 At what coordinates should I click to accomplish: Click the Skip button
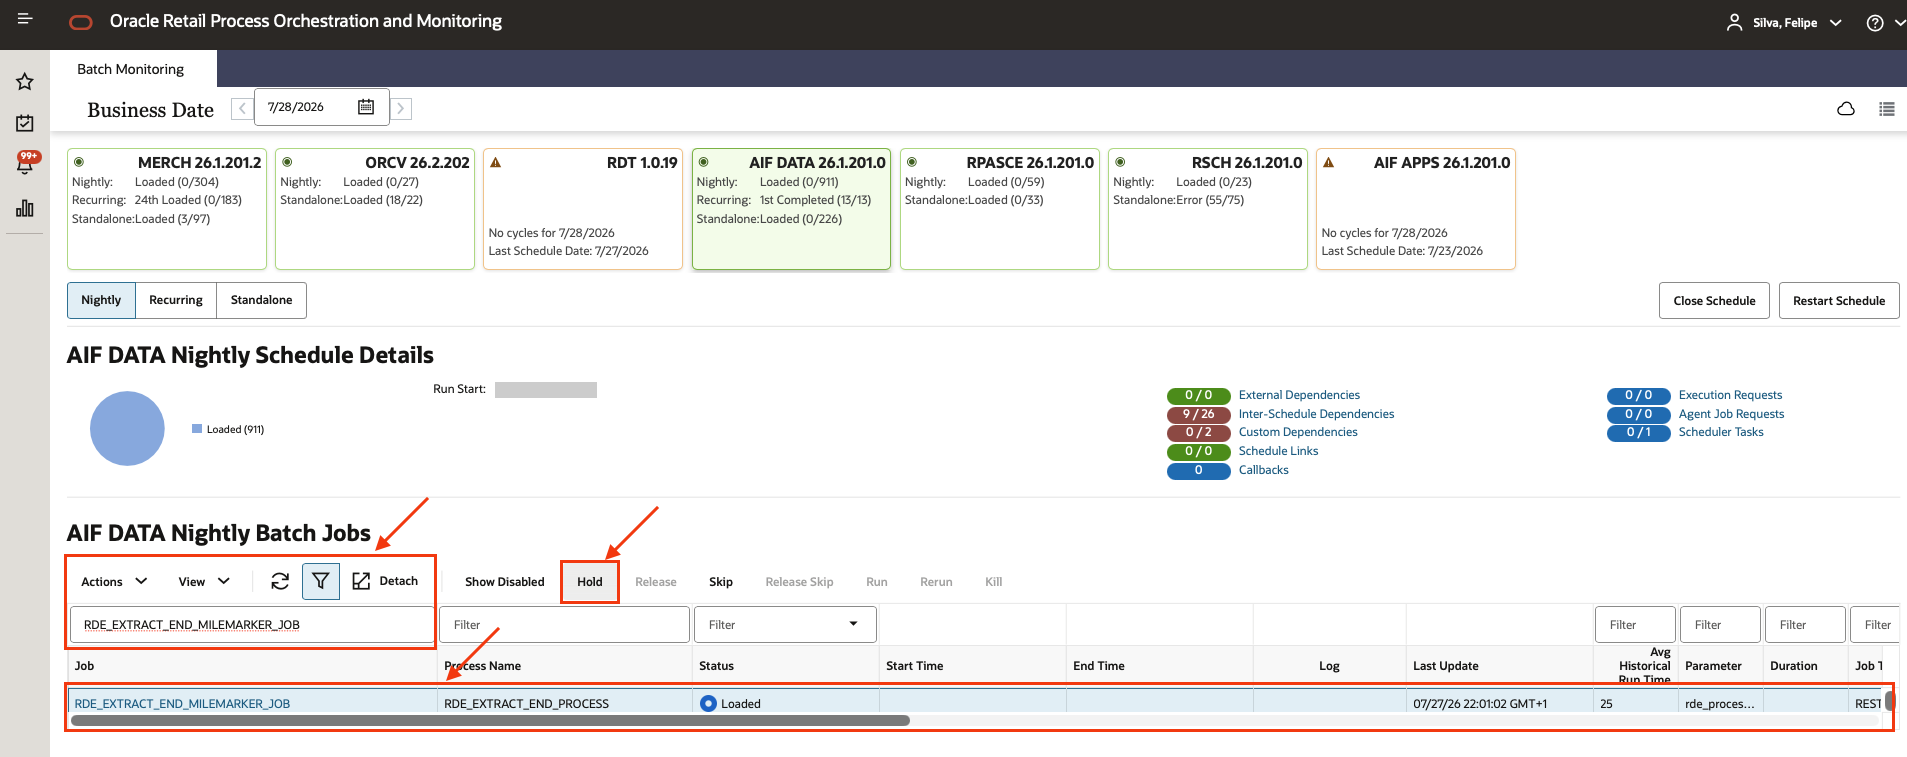click(721, 582)
